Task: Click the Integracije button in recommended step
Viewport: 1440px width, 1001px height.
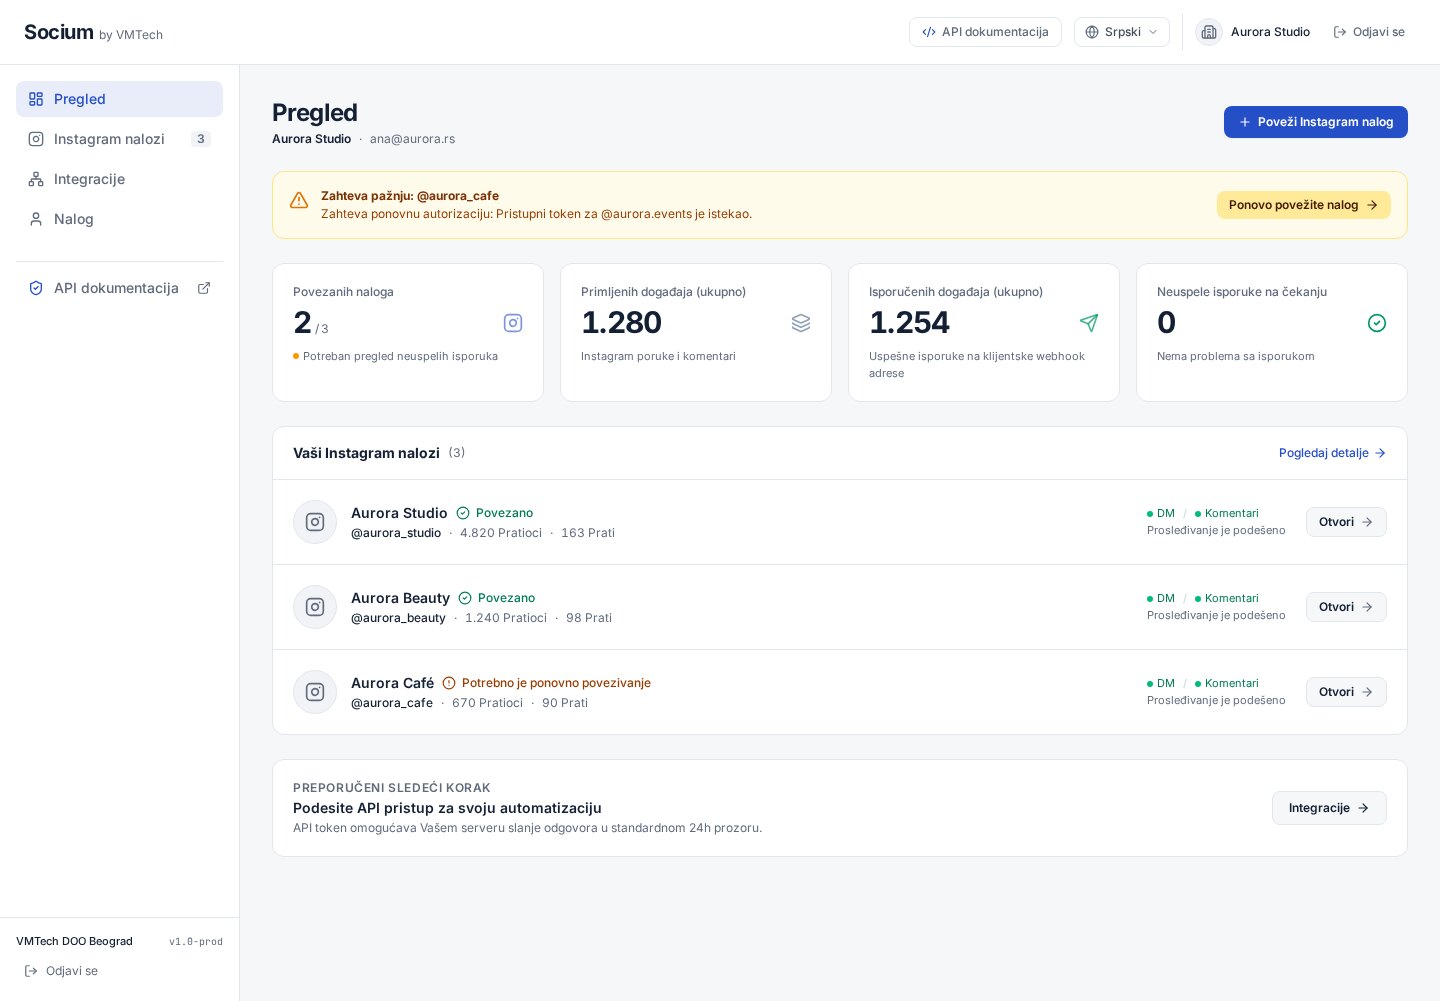Action: (1329, 808)
